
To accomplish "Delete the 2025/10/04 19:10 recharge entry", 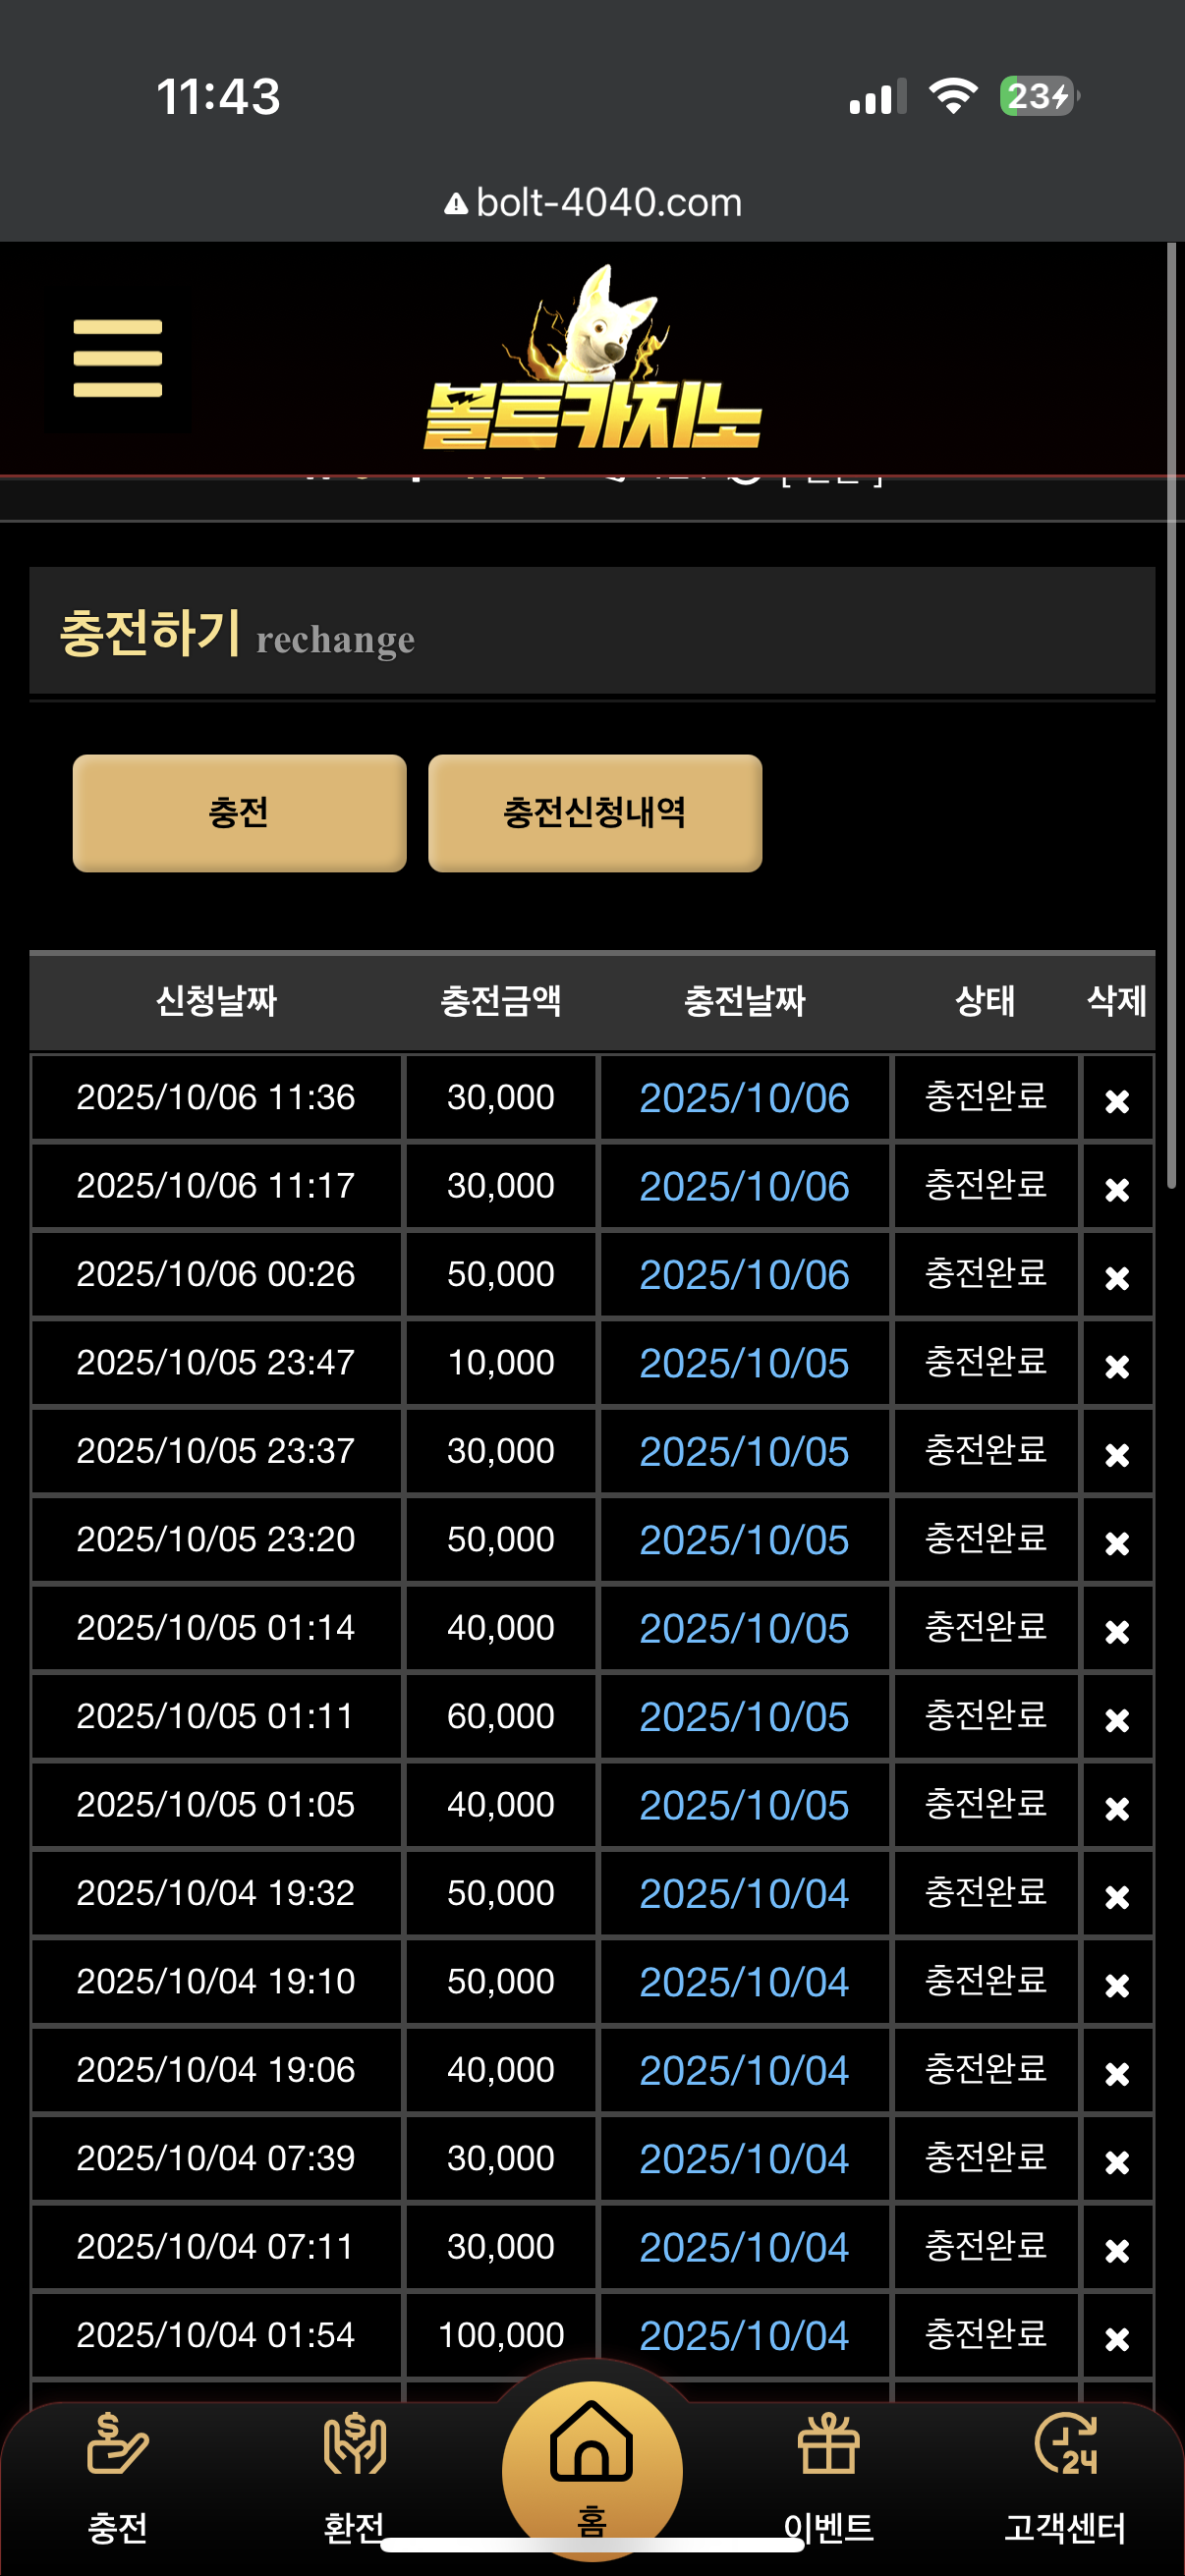I will pyautogui.click(x=1117, y=1985).
